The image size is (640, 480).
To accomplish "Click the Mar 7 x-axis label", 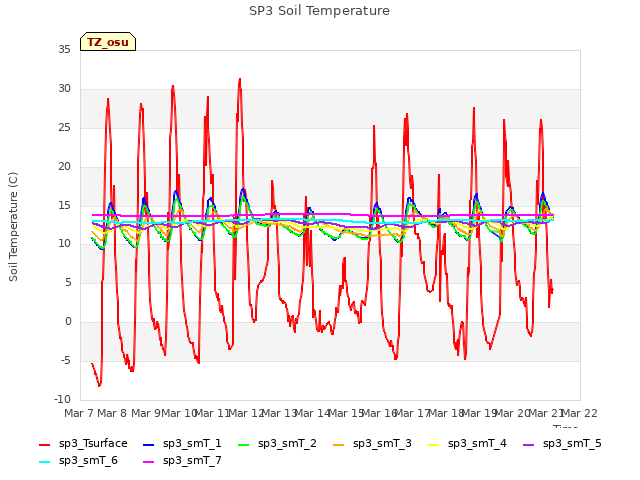I will 78,413.
